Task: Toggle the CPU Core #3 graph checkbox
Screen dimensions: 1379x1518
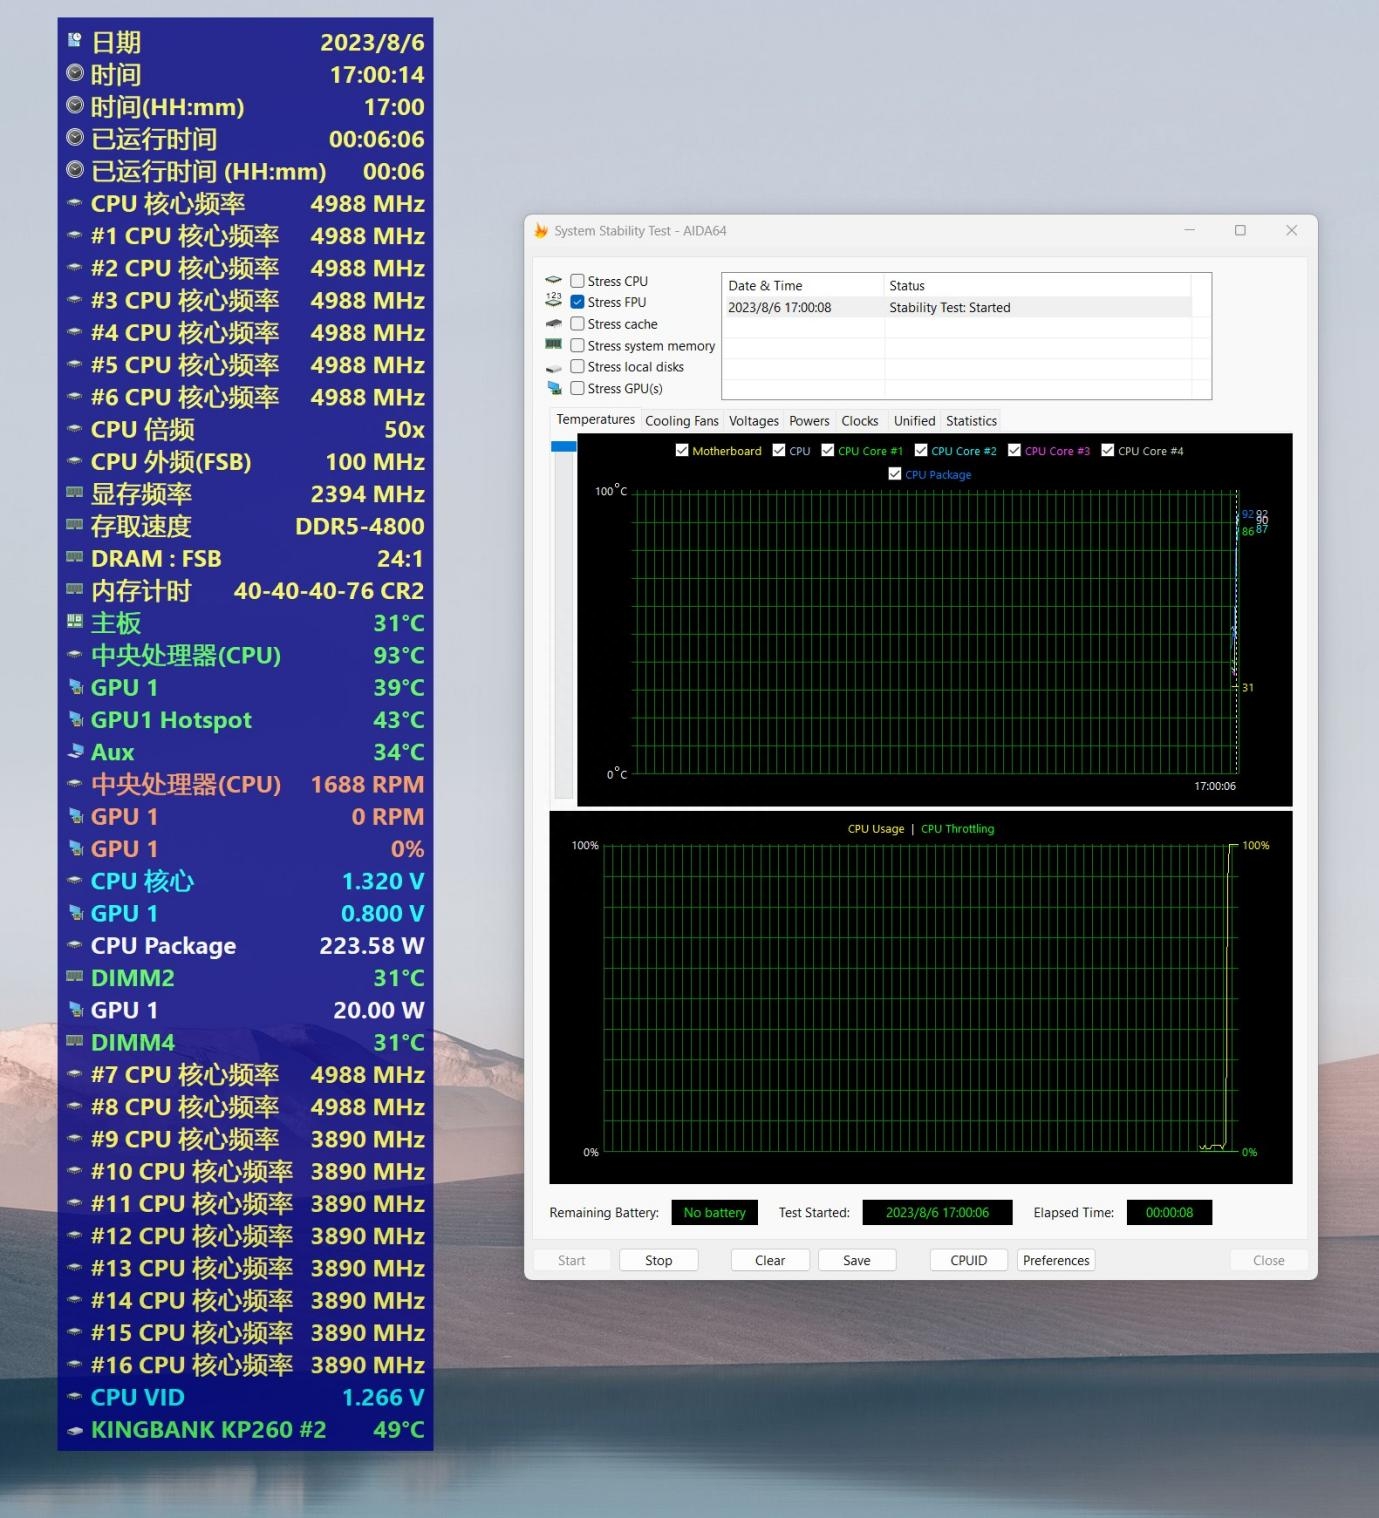Action: pyautogui.click(x=1014, y=451)
